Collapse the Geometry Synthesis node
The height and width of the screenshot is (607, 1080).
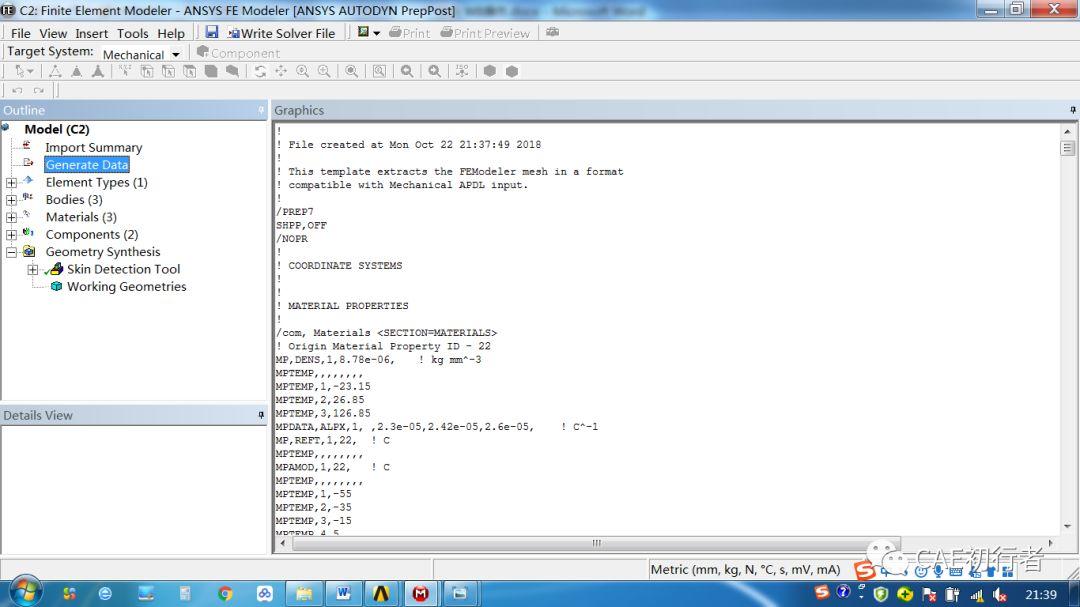click(12, 252)
